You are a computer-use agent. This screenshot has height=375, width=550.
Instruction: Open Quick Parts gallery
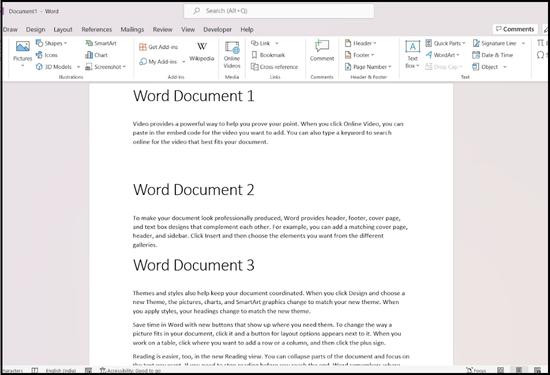[445, 43]
